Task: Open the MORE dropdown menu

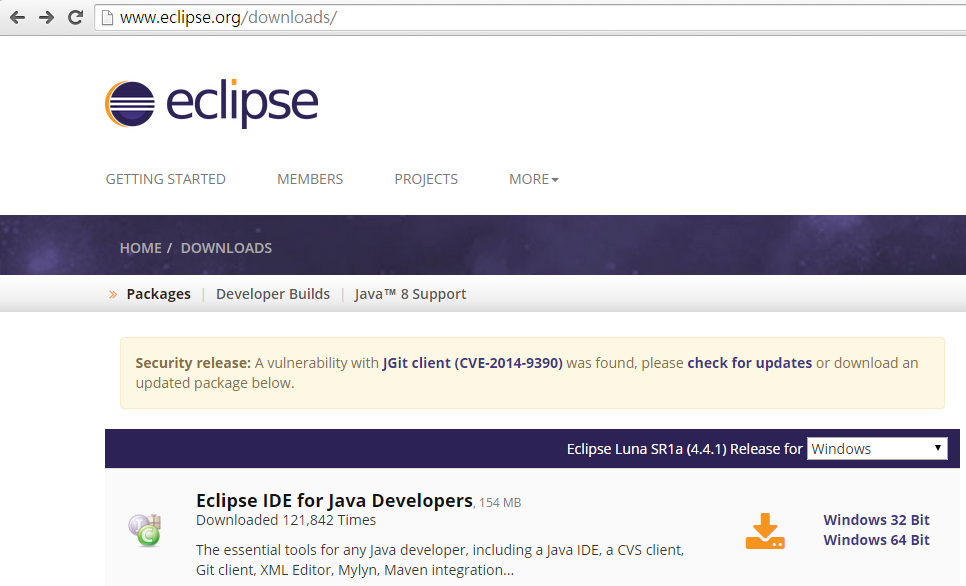Action: coord(534,179)
